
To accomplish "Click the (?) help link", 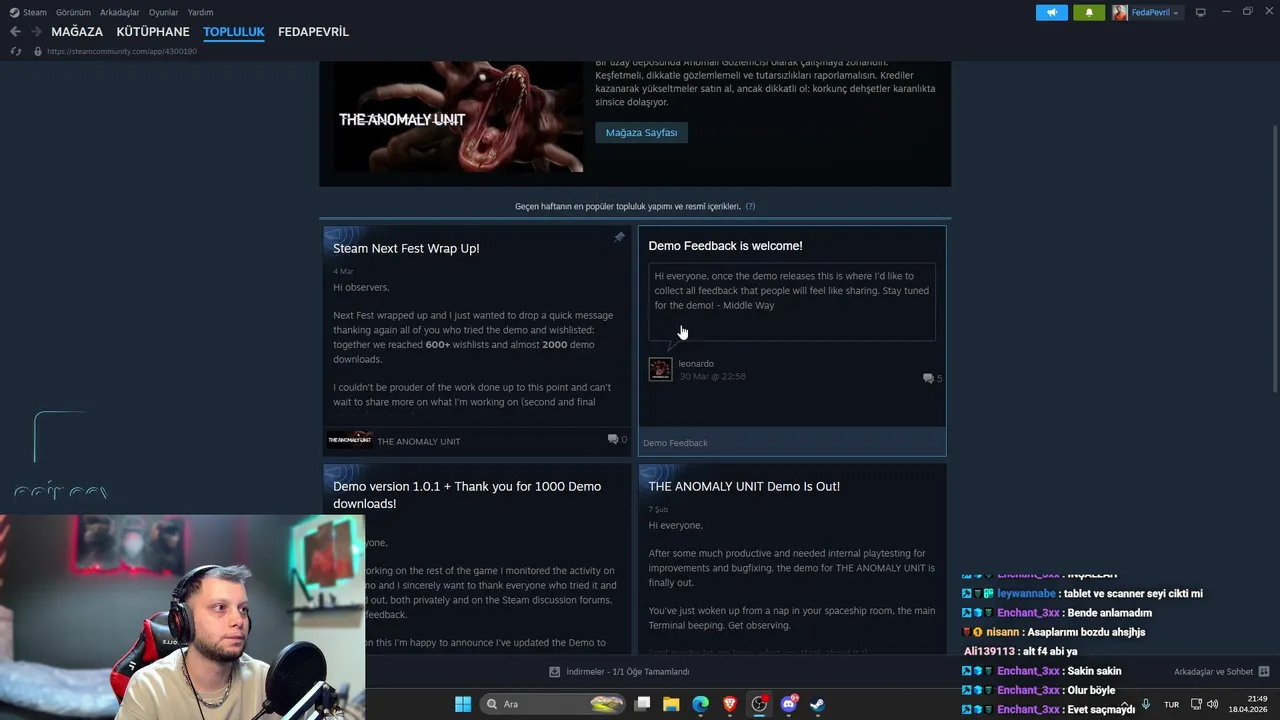I will [x=750, y=206].
